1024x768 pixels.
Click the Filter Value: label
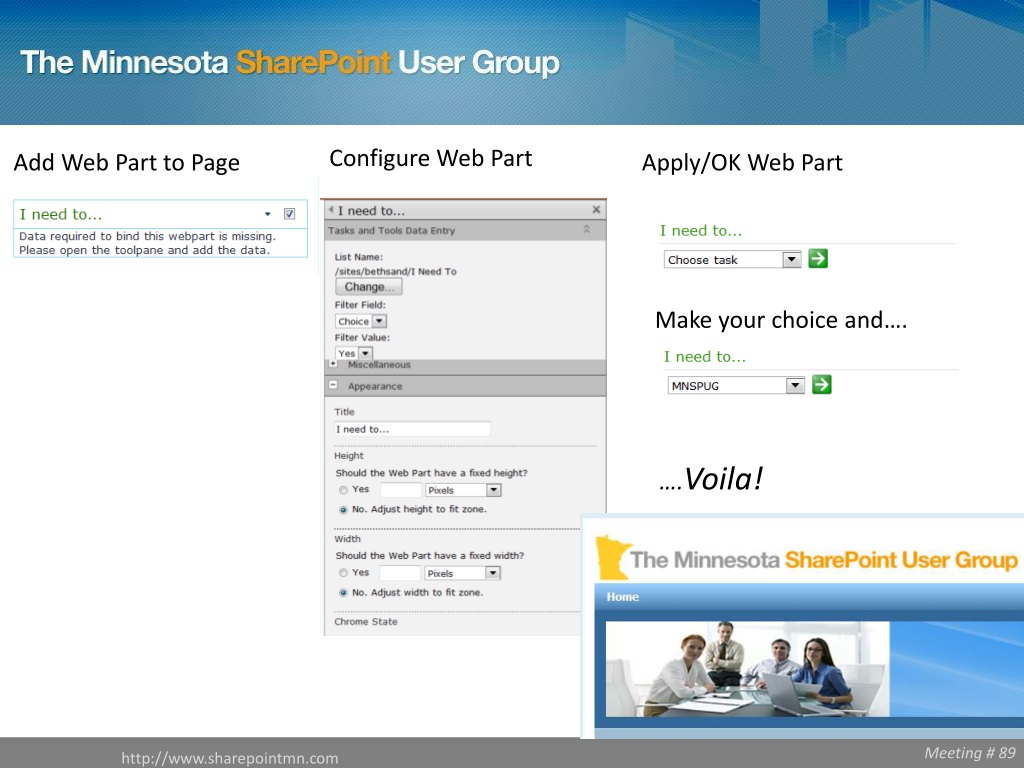pos(362,338)
